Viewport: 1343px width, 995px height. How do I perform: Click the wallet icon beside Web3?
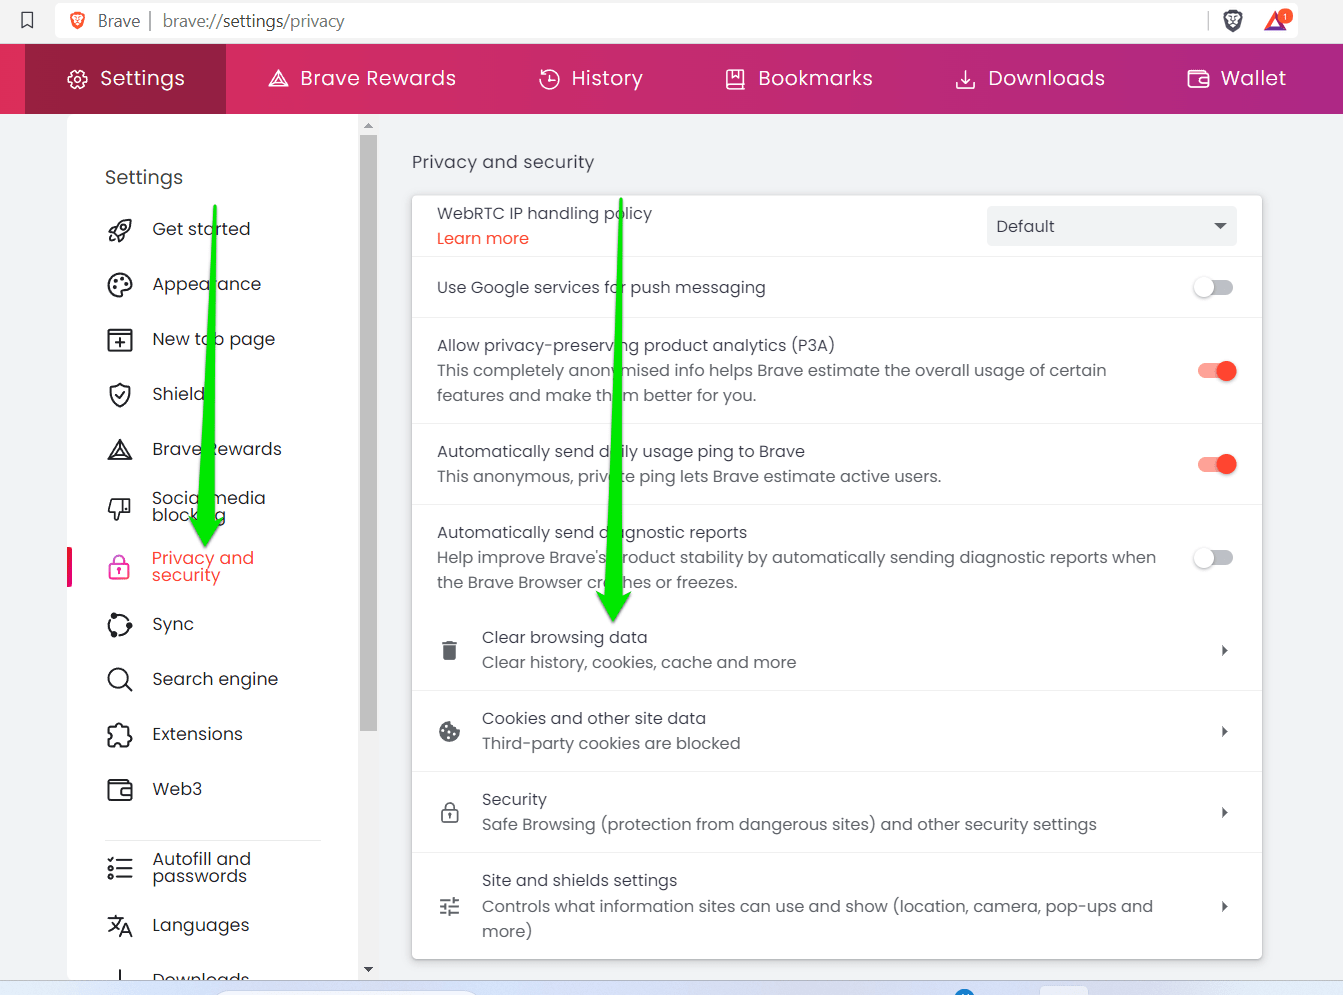click(120, 790)
